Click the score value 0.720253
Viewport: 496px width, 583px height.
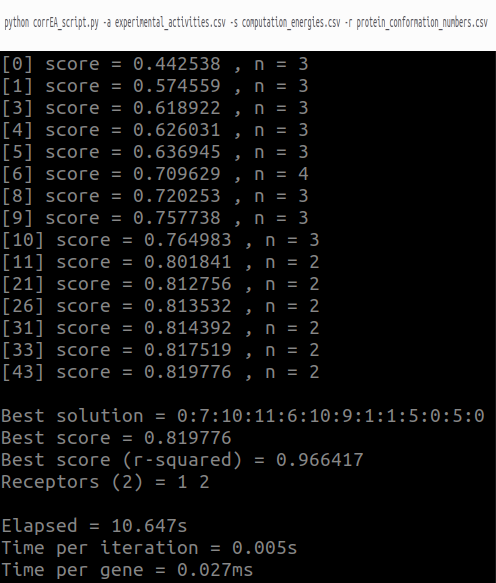[177, 196]
